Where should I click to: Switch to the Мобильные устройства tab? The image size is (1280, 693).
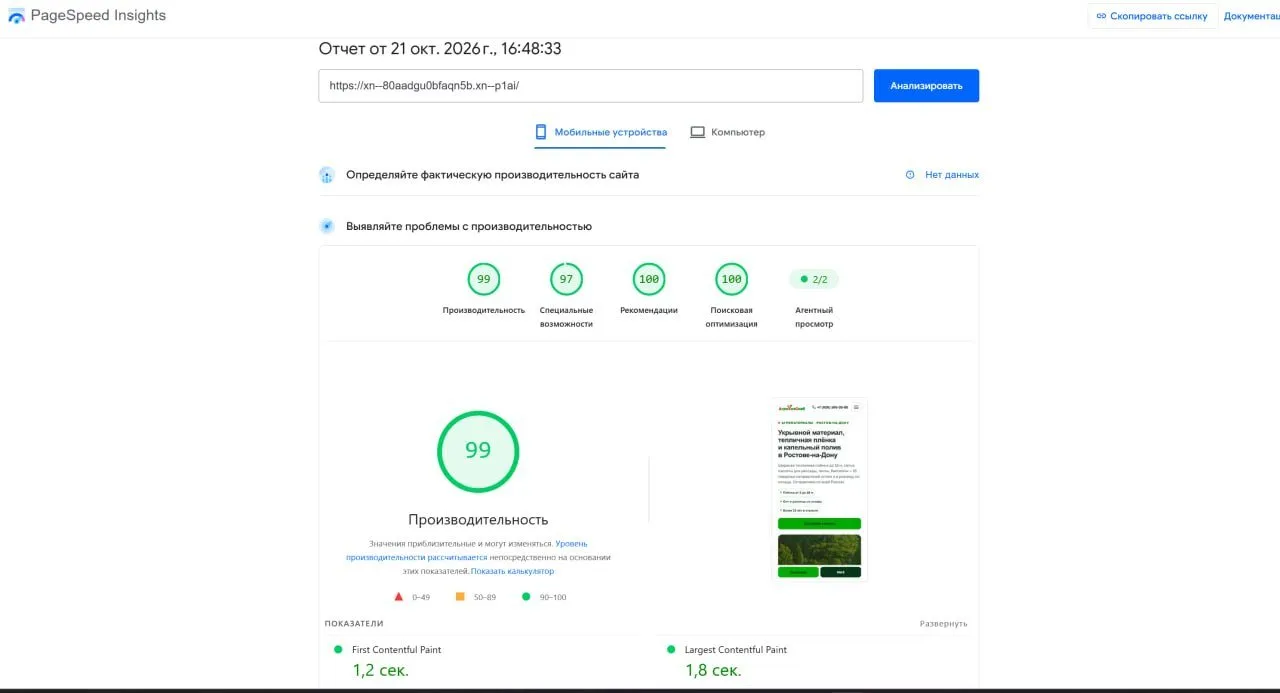[600, 132]
